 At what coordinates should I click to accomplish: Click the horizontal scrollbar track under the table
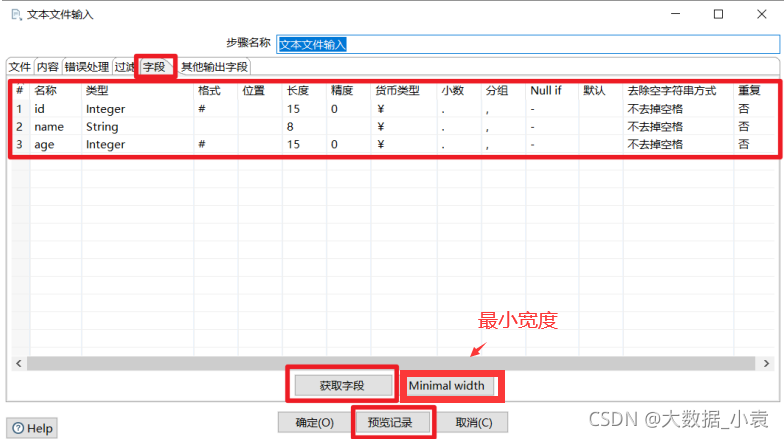click(391, 363)
